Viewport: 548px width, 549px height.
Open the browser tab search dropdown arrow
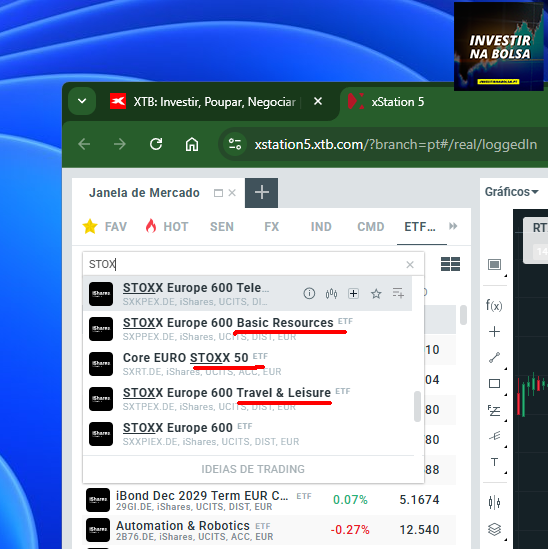click(82, 102)
